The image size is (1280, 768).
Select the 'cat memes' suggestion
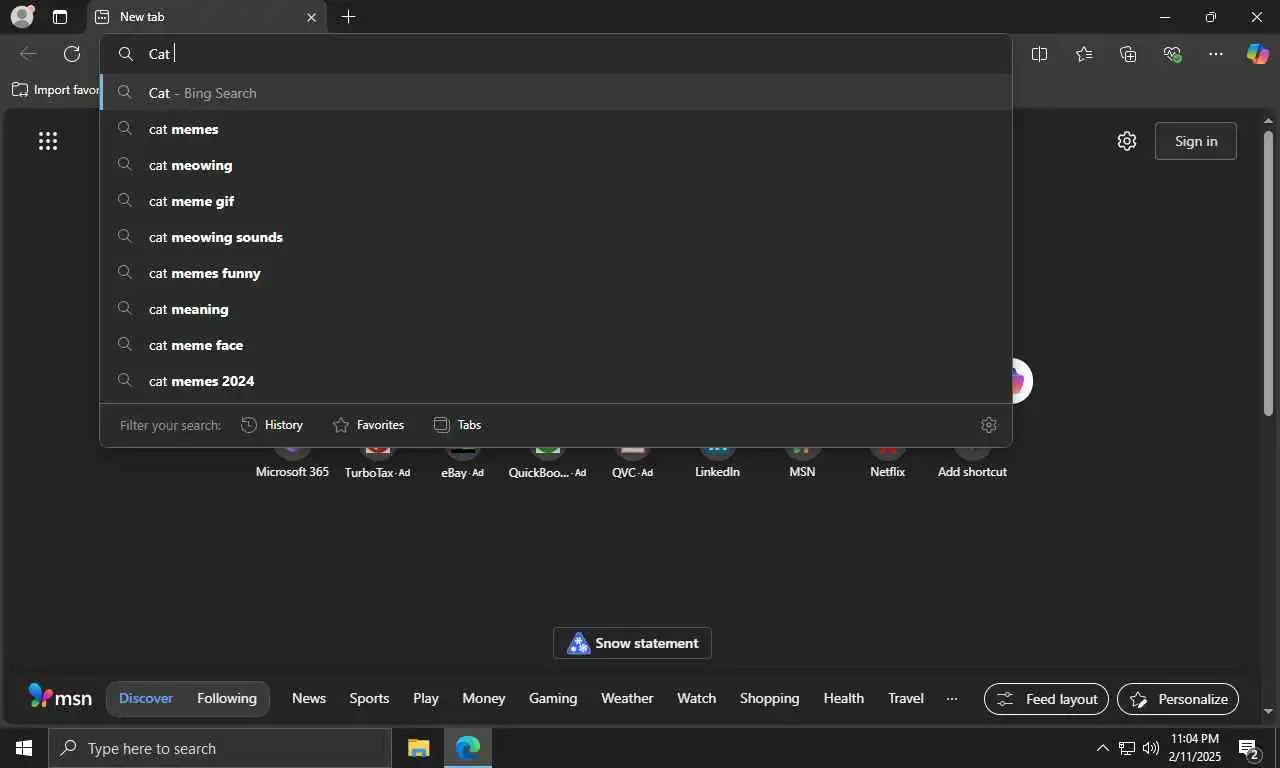[556, 129]
